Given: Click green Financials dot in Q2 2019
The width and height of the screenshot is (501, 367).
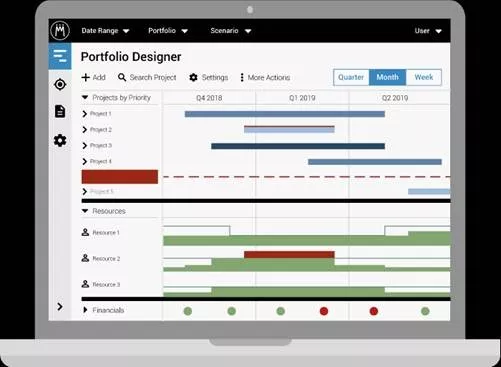Looking at the screenshot, I should (x=425, y=311).
